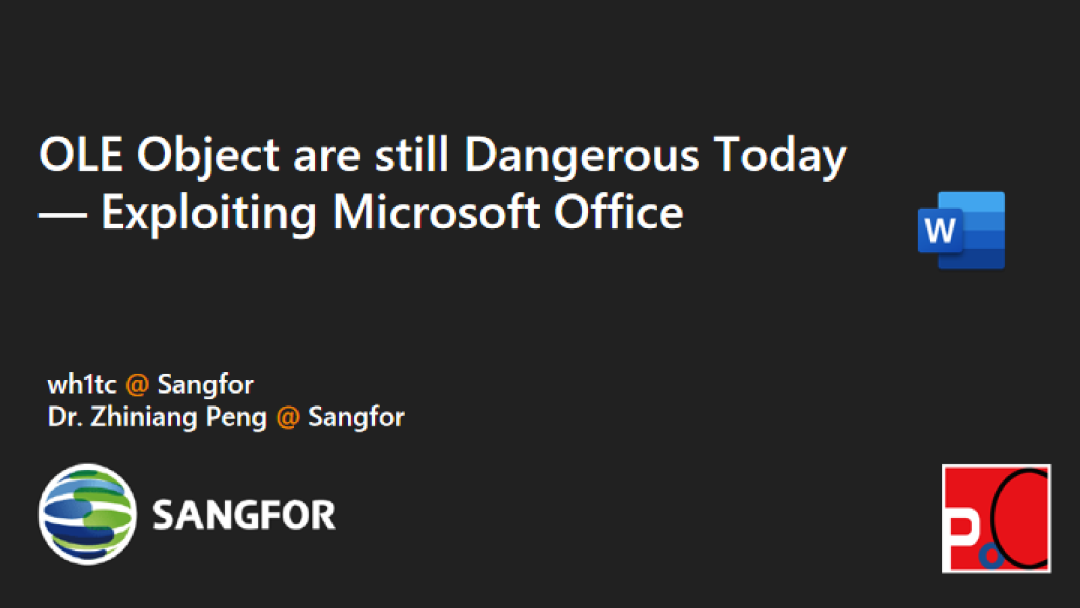Click the white SANGFOR wordmark text
1080x608 pixels.
point(244,515)
